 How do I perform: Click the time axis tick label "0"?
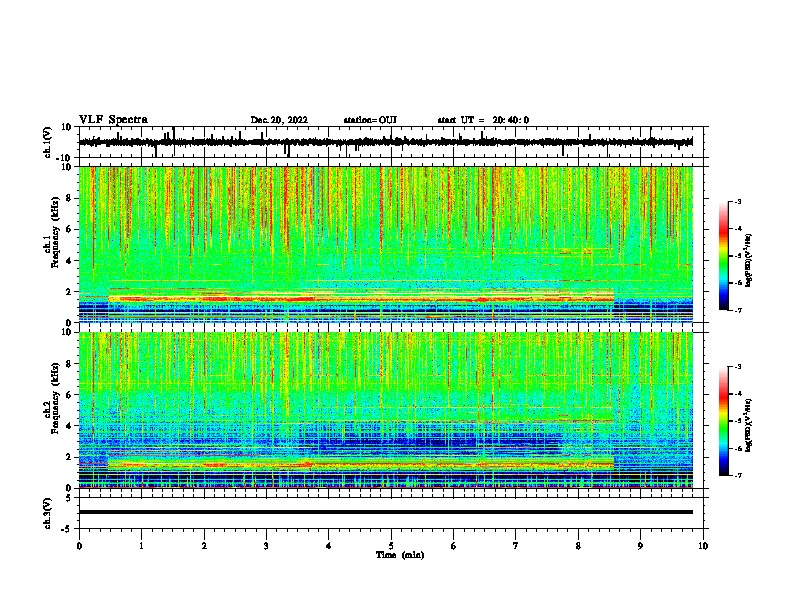(79, 546)
